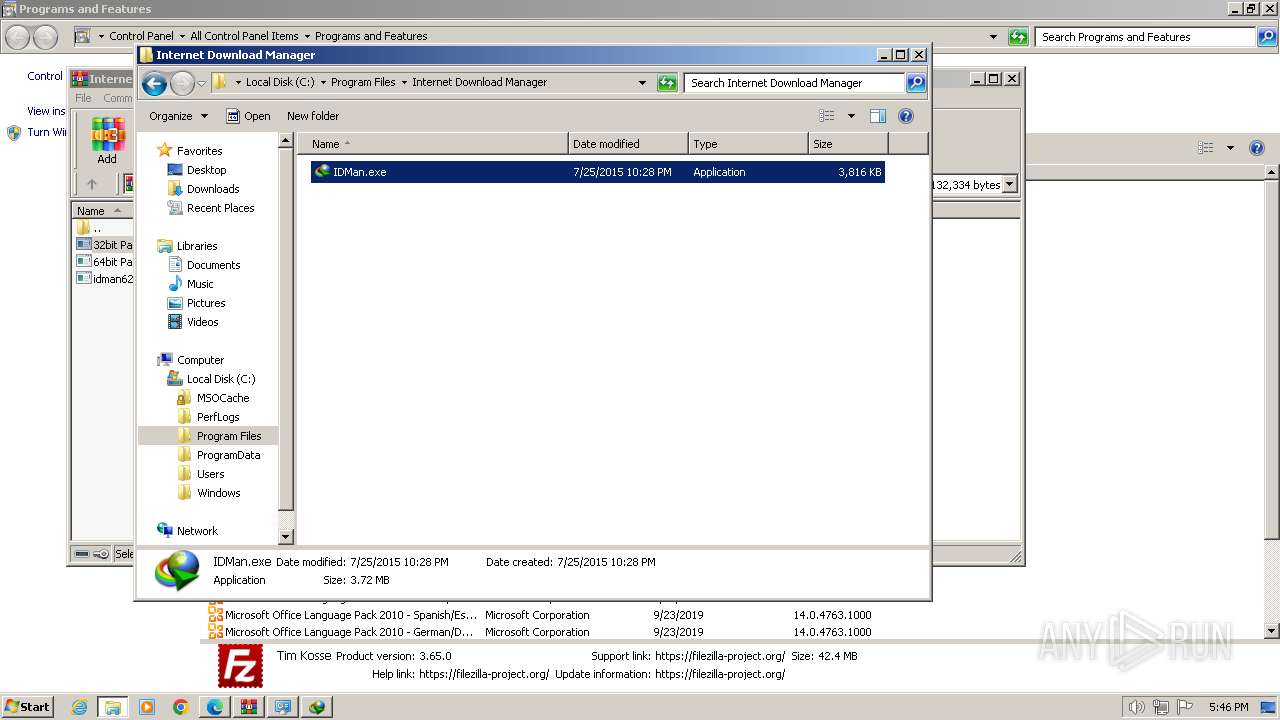The height and width of the screenshot is (720, 1280).
Task: Open WinRAR File menu
Action: pos(83,98)
